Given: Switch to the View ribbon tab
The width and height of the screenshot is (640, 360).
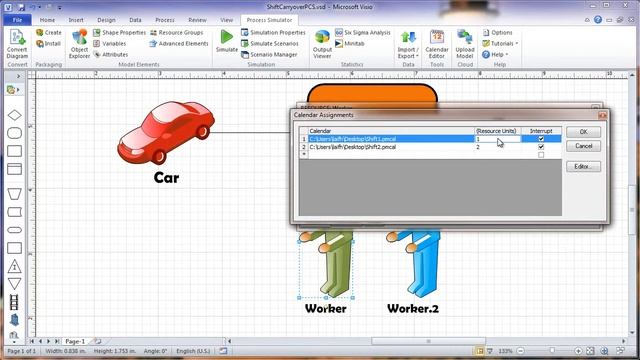Looking at the screenshot, I should click(227, 20).
